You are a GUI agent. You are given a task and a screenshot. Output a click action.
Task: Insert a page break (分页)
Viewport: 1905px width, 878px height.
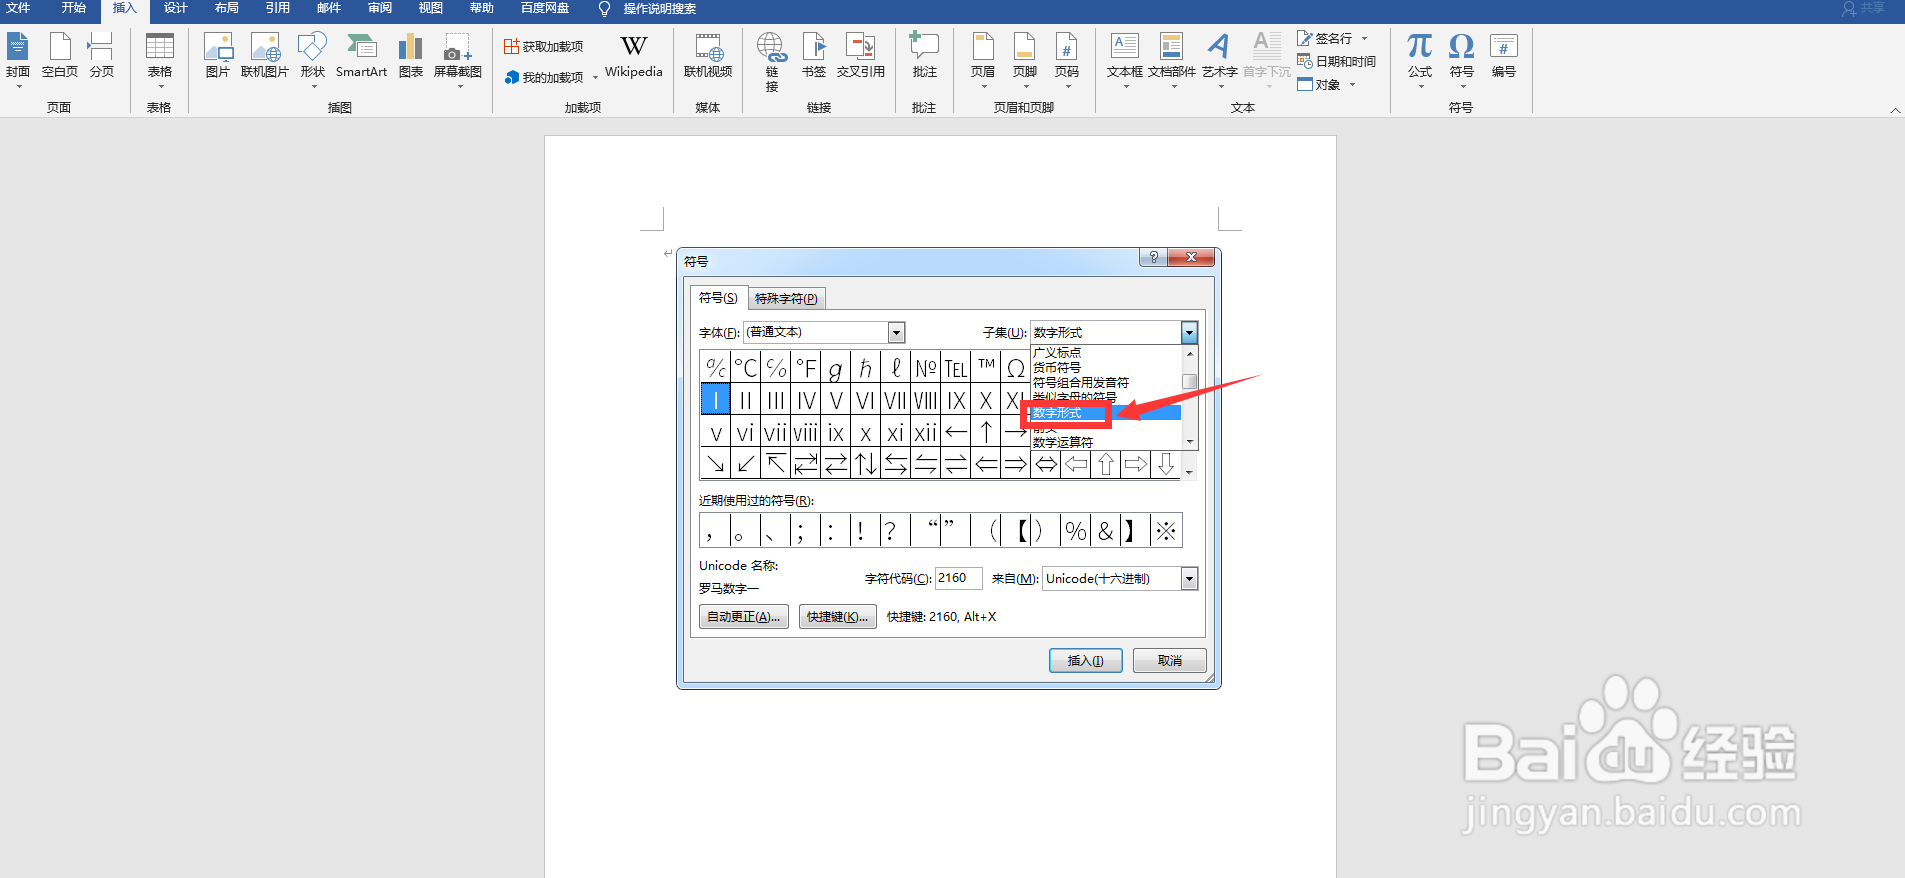point(101,56)
